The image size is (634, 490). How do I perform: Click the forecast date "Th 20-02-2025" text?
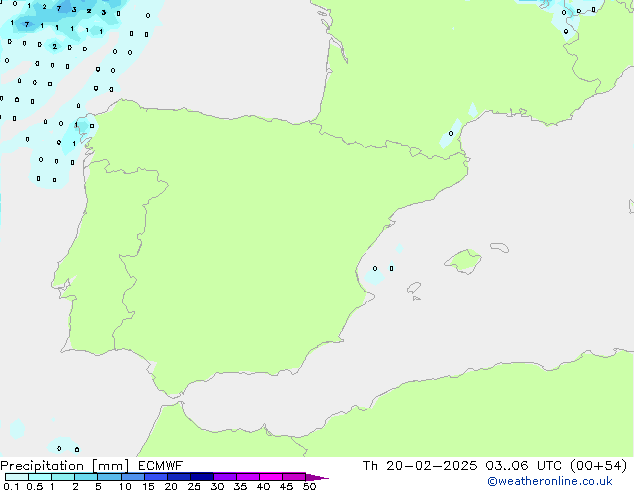click(x=420, y=466)
